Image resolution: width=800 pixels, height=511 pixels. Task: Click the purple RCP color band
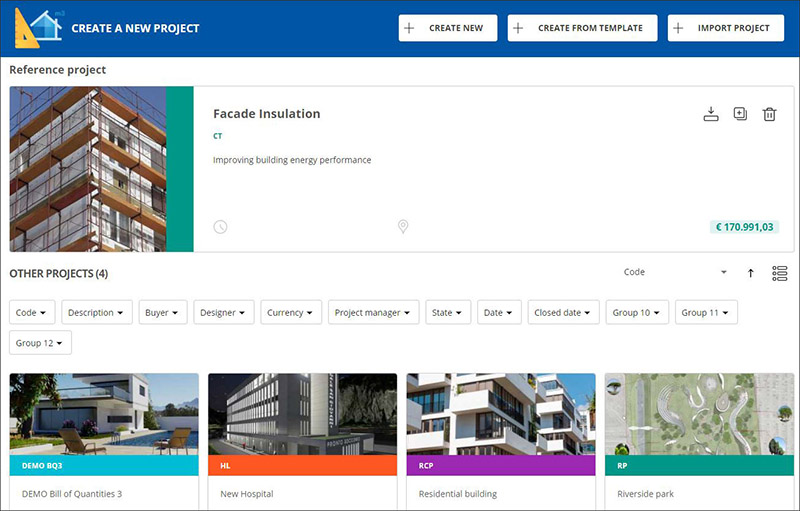point(500,465)
